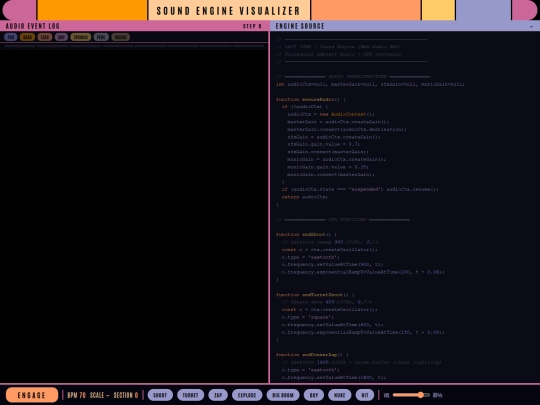Screen dimensions: 540x405
Task: Click the SCALE readout in the bottom bar
Action: [x=100, y=395]
